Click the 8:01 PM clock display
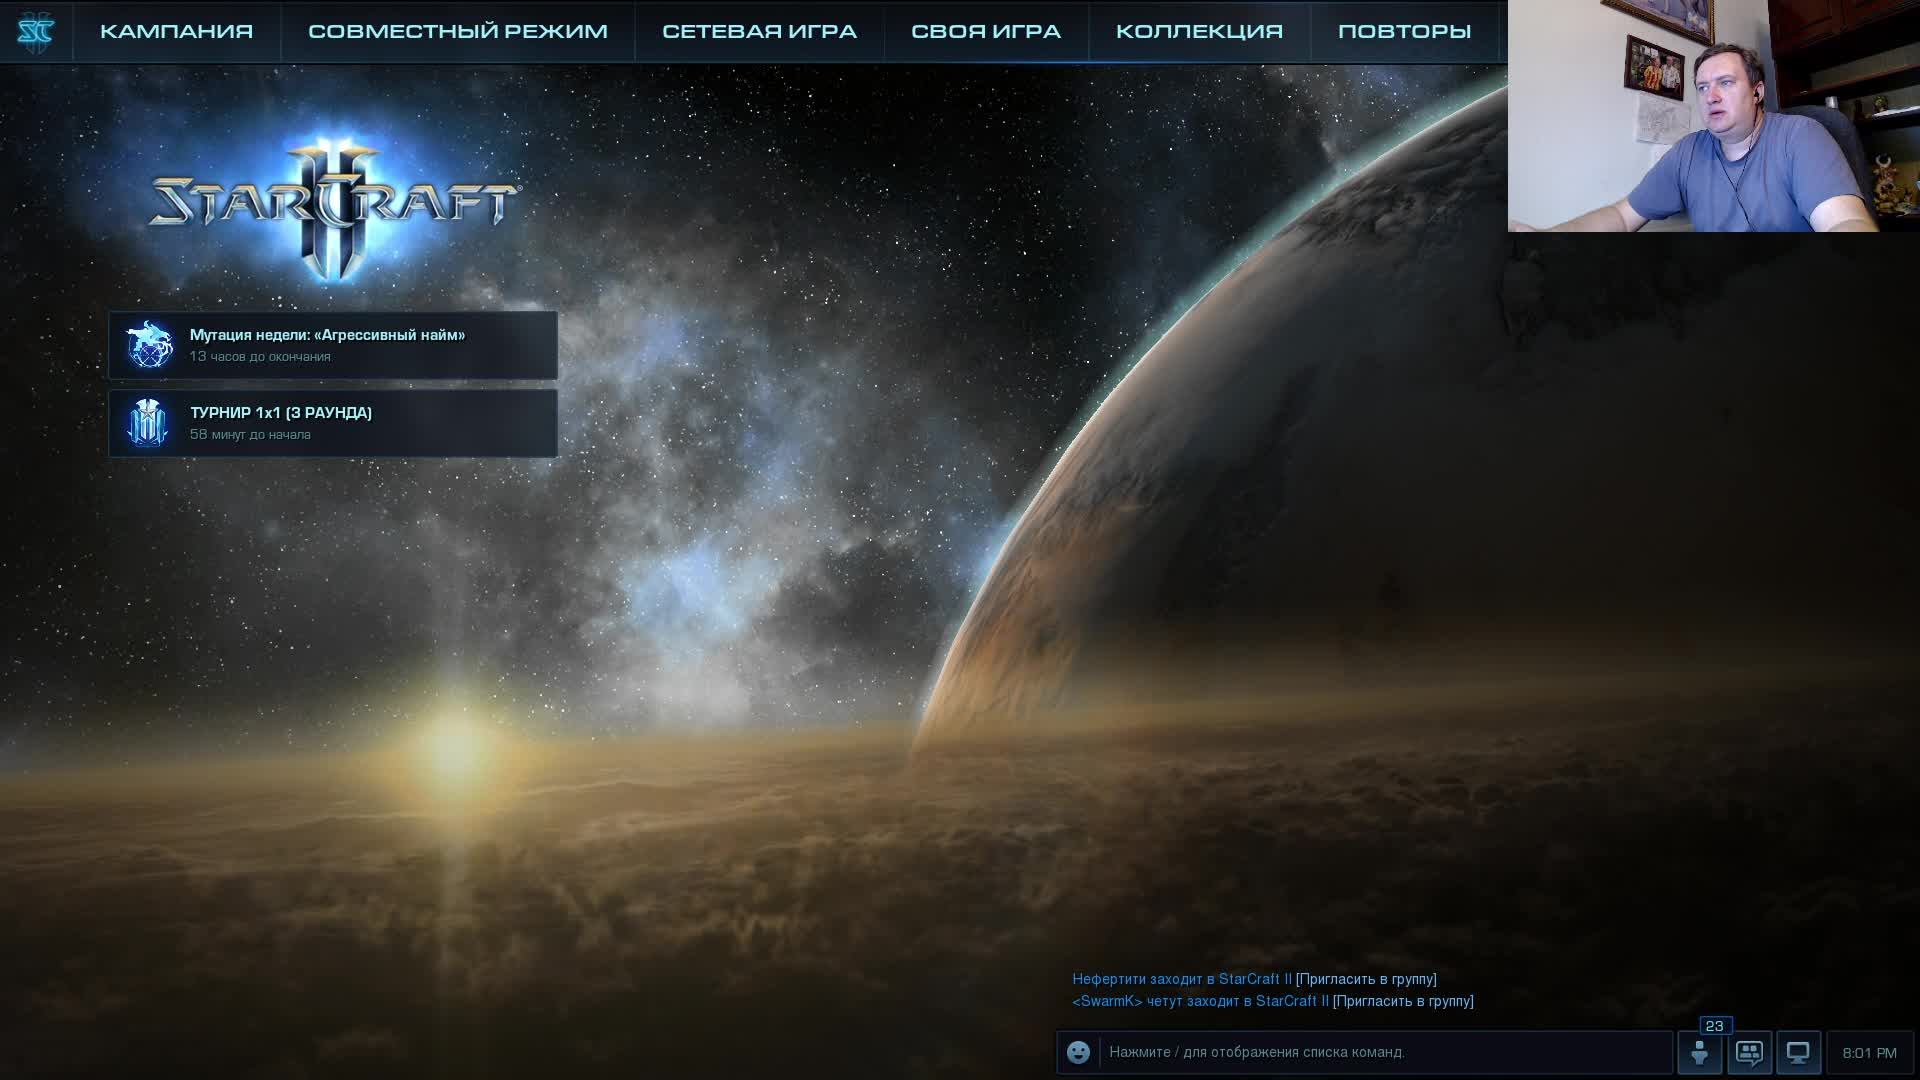Viewport: 1920px width, 1080px height. click(x=1869, y=1053)
